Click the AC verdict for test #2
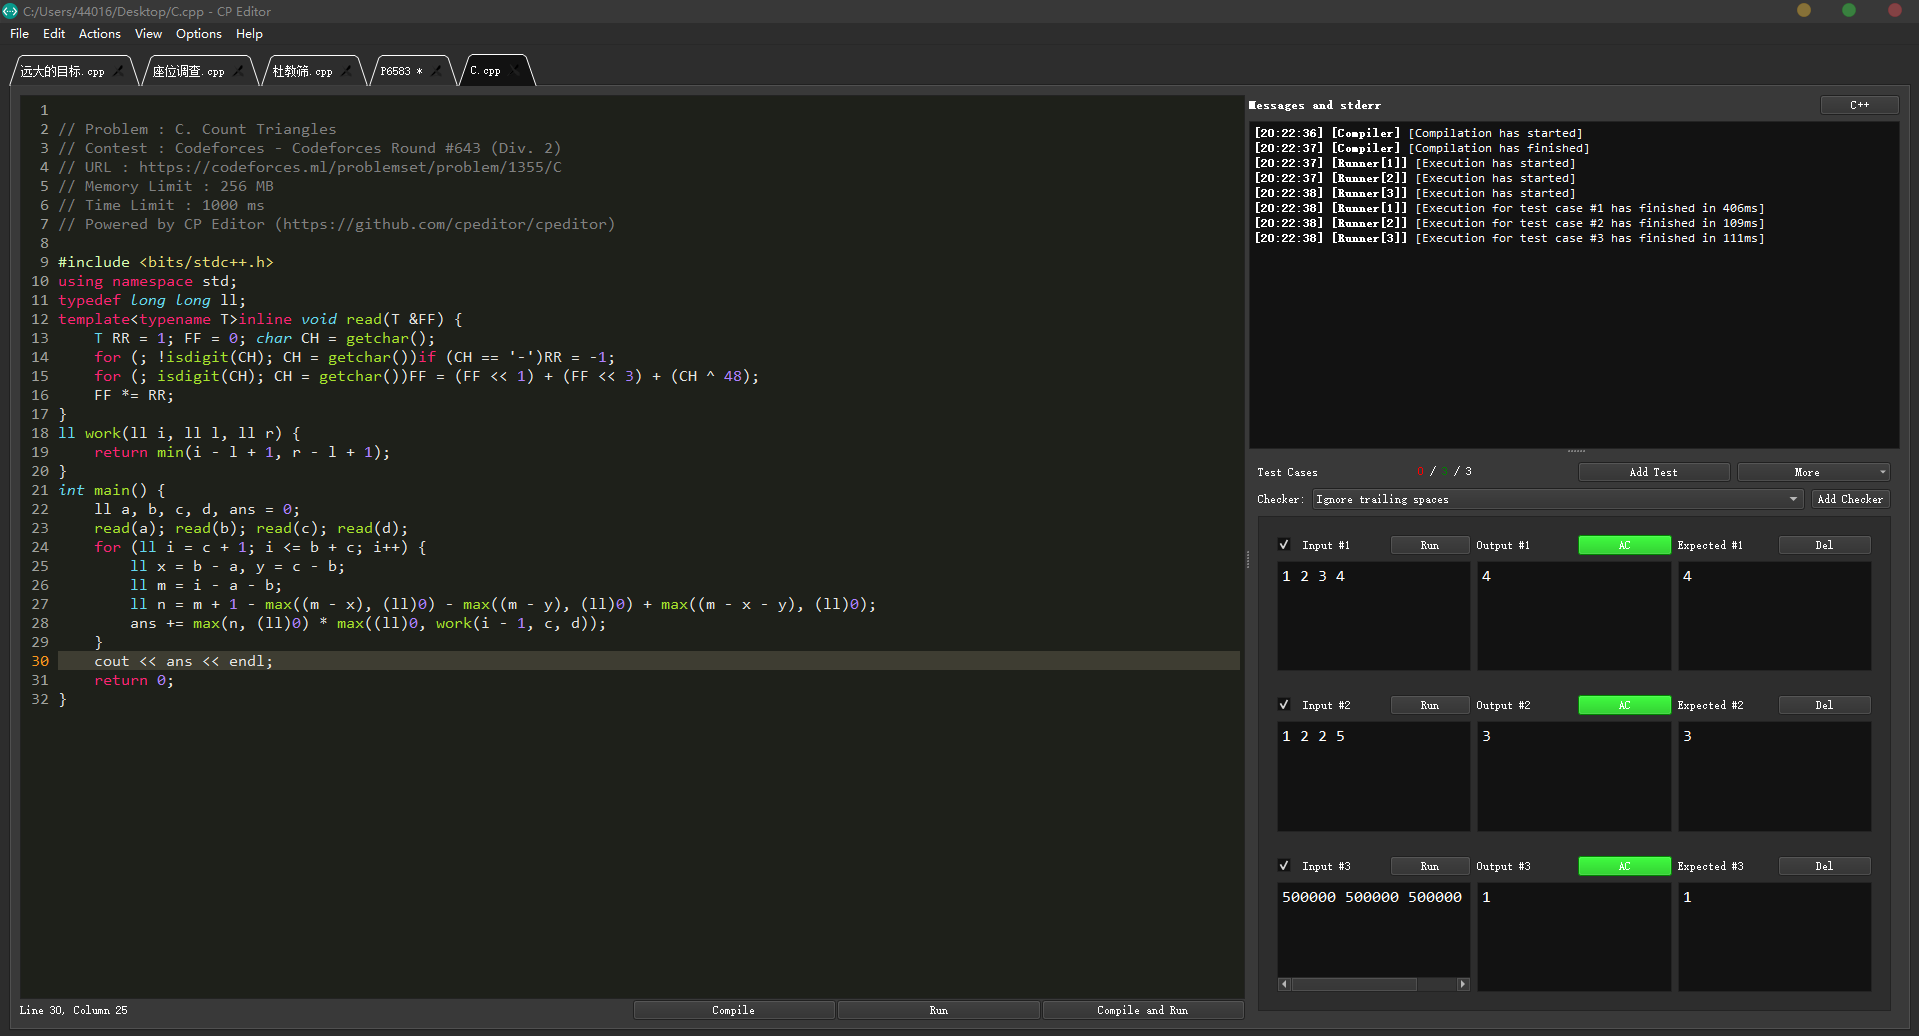The image size is (1919, 1036). point(1624,705)
